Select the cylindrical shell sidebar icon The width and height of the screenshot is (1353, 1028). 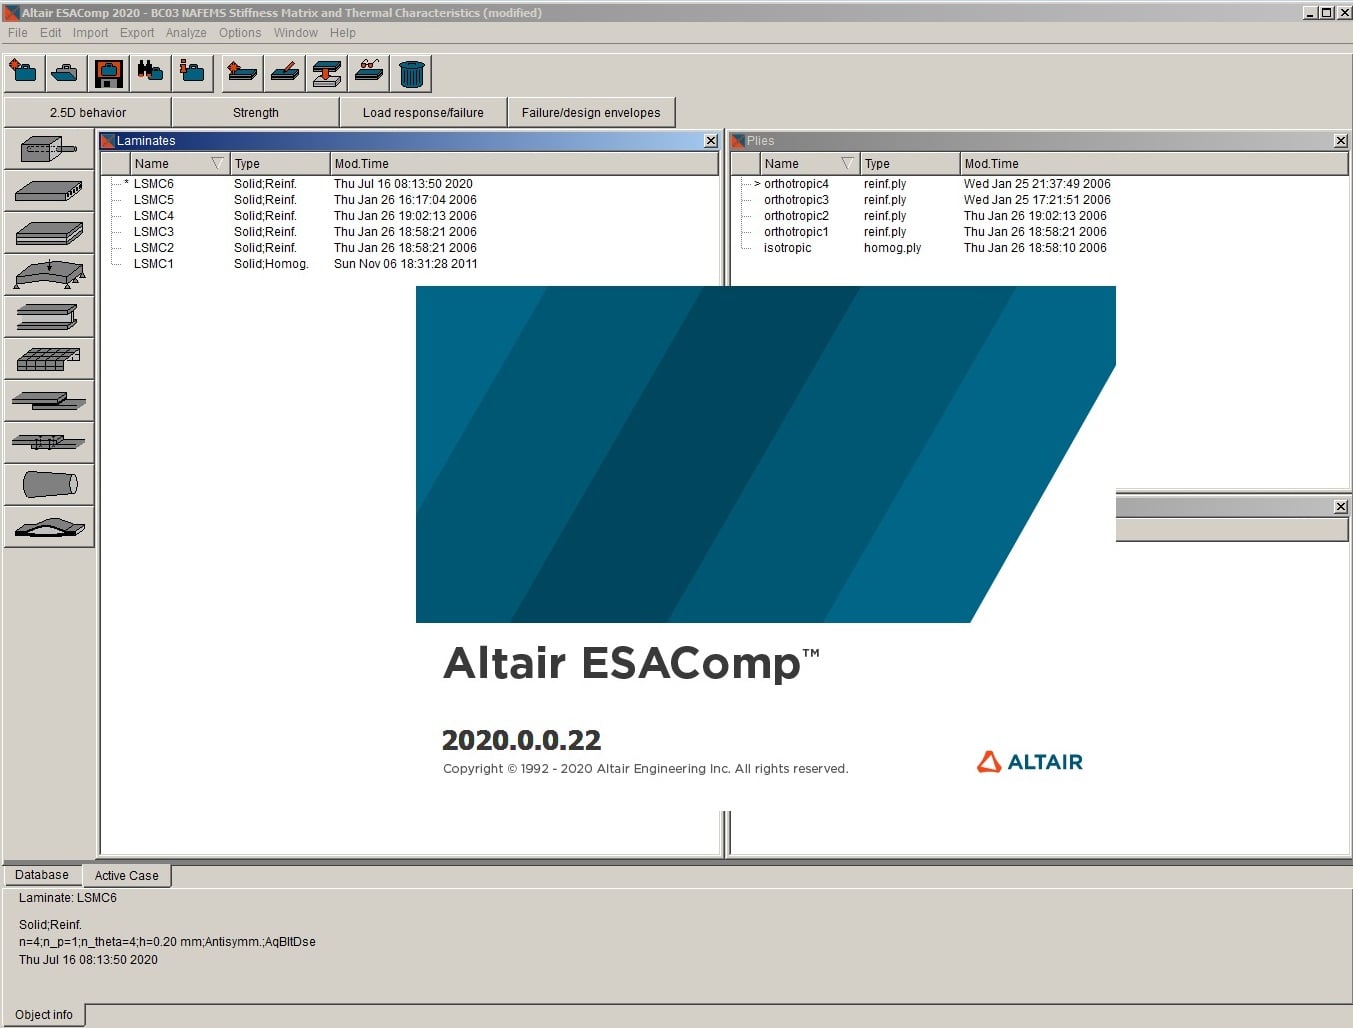click(49, 485)
